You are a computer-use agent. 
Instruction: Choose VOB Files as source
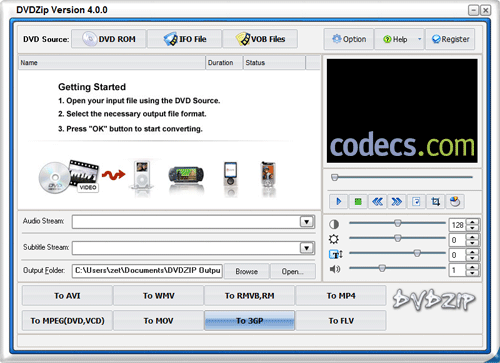click(260, 39)
